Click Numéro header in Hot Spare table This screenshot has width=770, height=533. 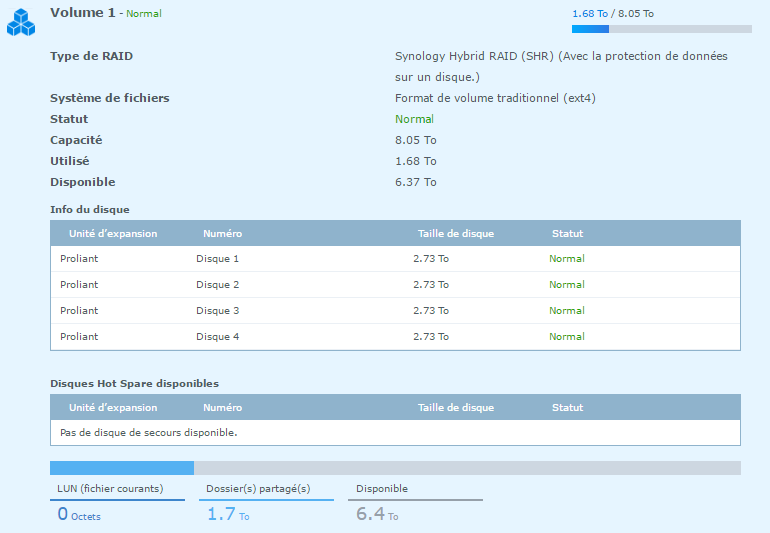pyautogui.click(x=222, y=407)
